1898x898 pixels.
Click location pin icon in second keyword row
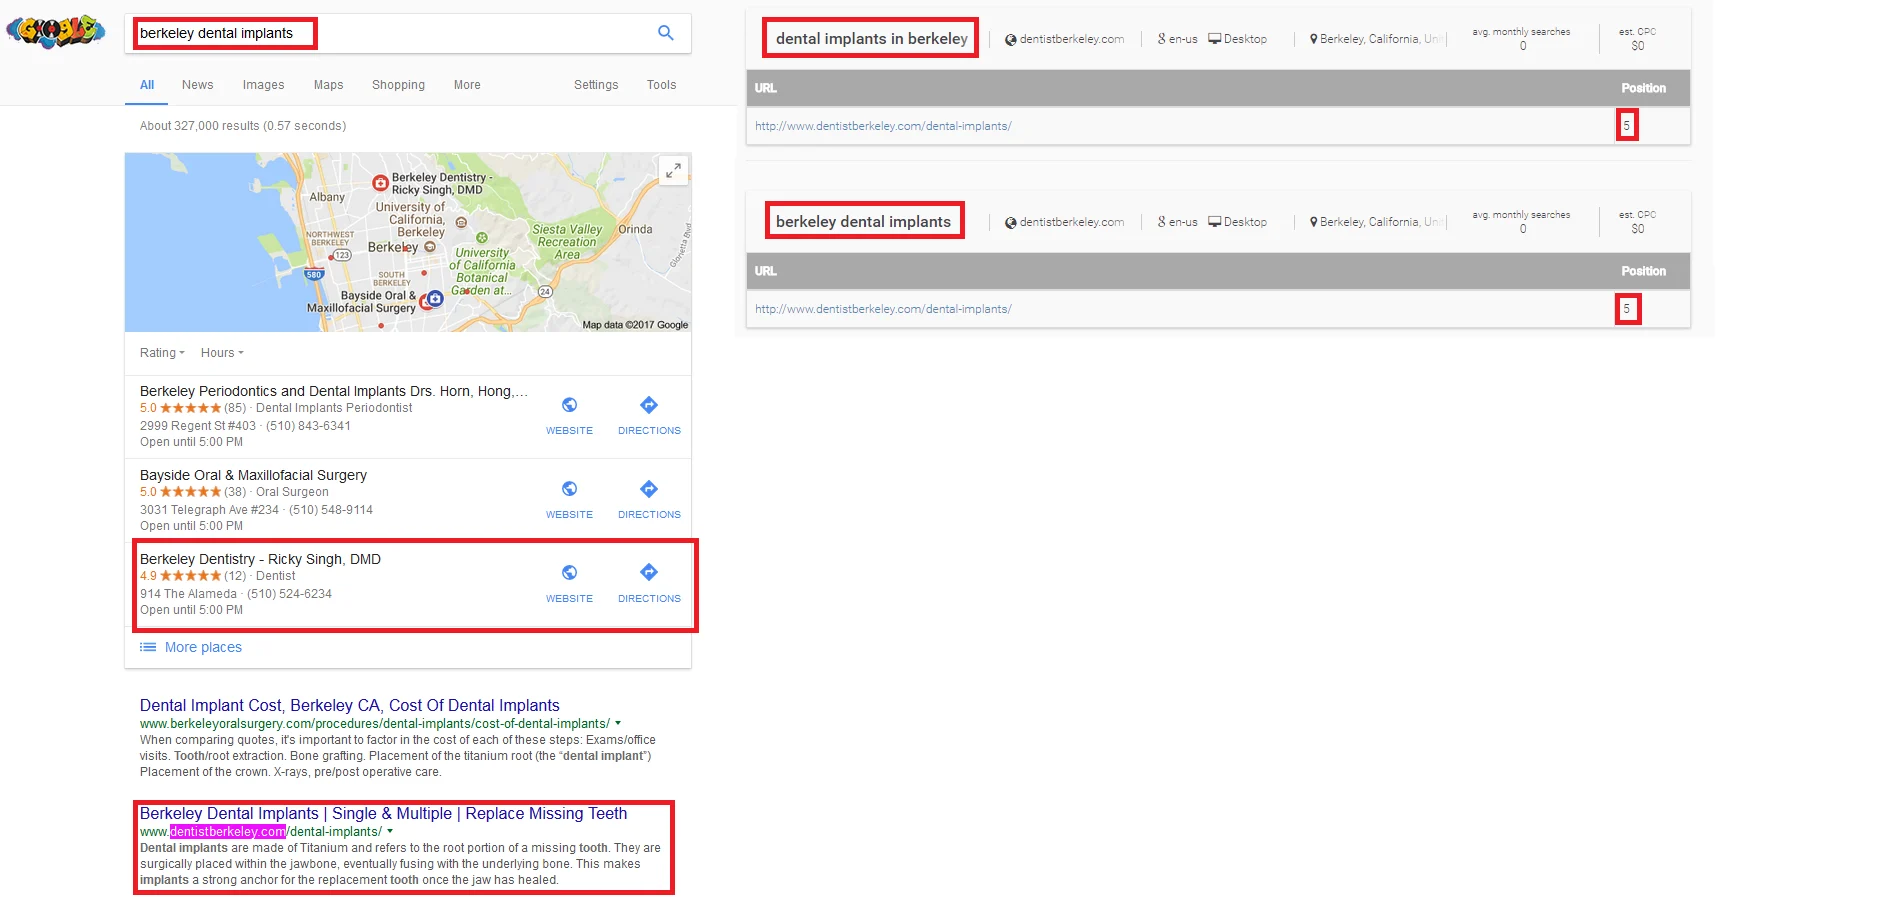1314,222
